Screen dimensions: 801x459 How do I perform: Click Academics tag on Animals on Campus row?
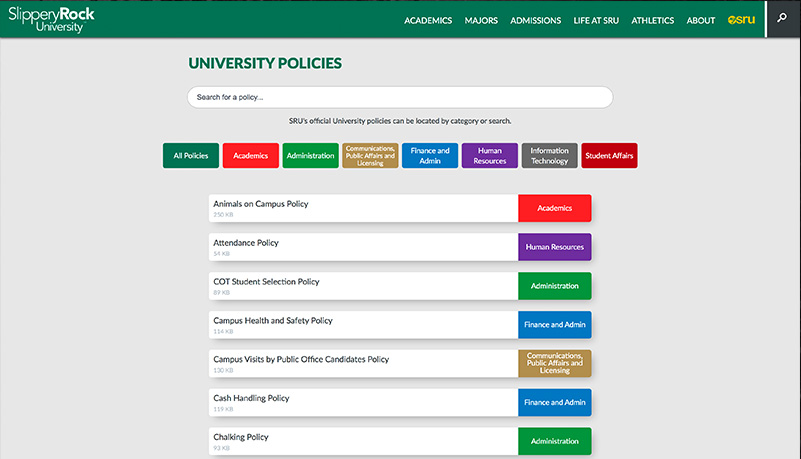tap(555, 208)
